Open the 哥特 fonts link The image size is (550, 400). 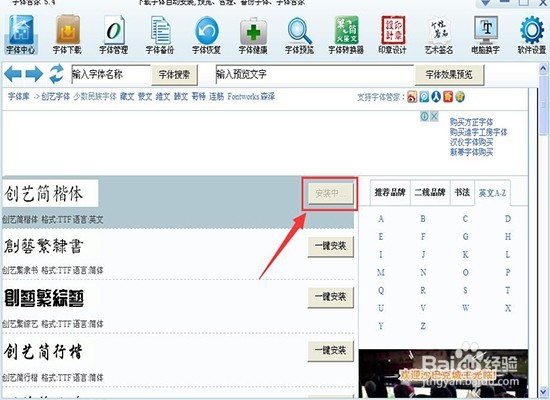199,96
